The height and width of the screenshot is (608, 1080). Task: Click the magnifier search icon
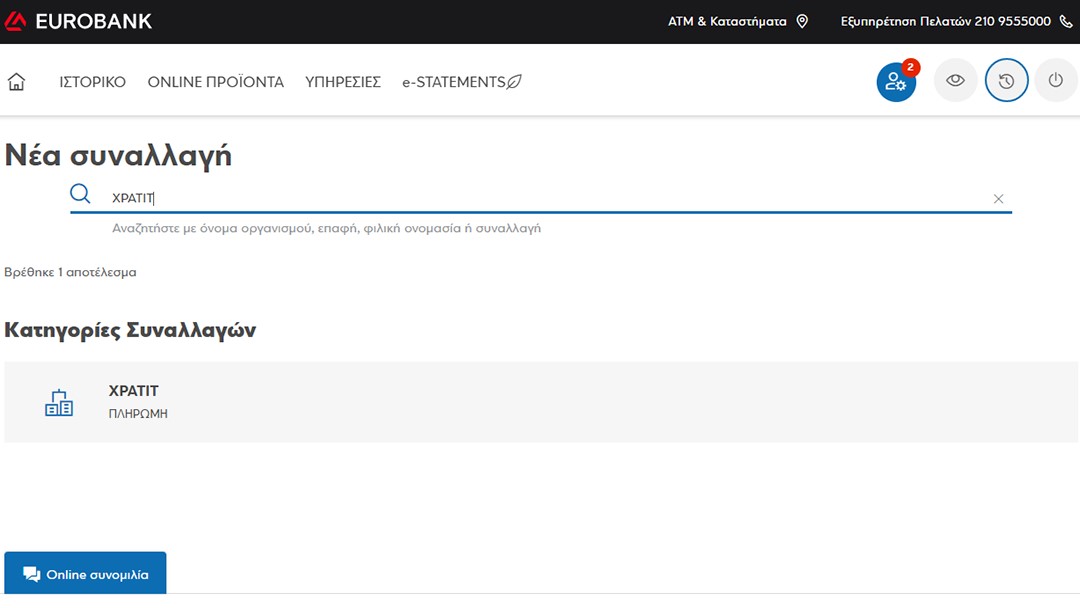[x=81, y=194]
